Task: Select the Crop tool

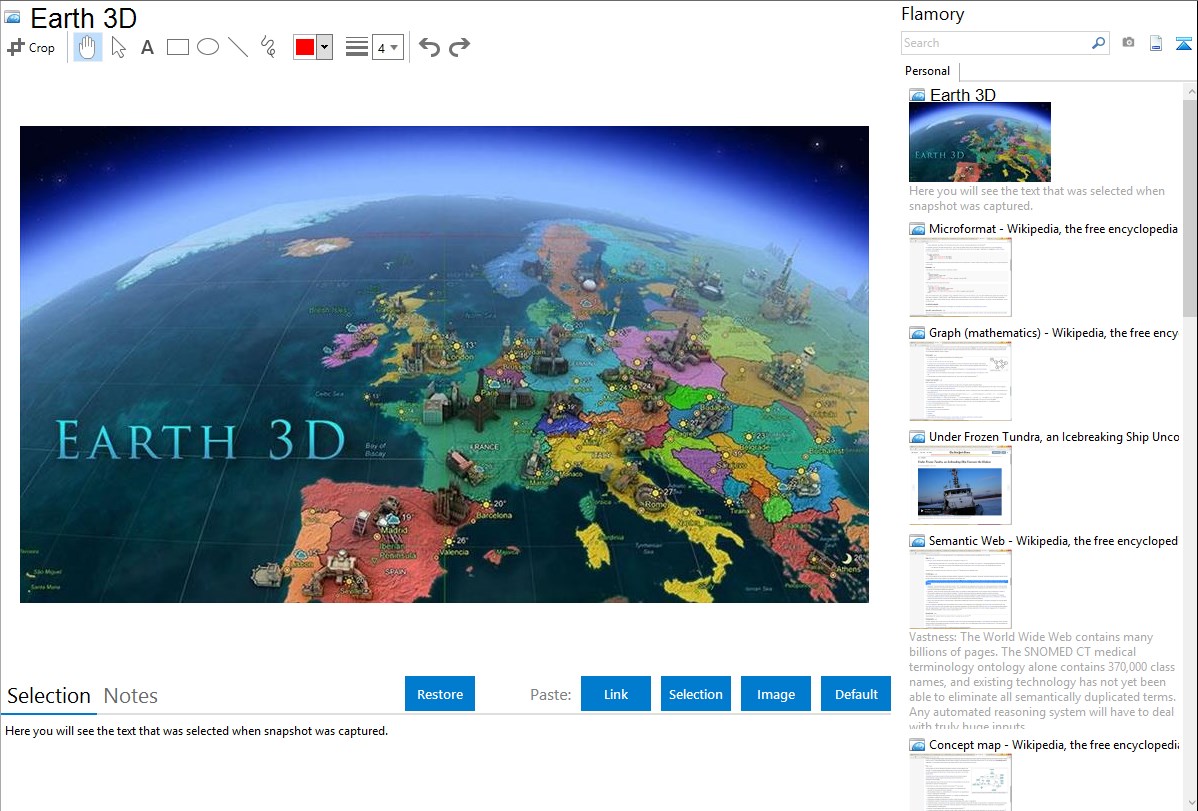Action: click(31, 47)
